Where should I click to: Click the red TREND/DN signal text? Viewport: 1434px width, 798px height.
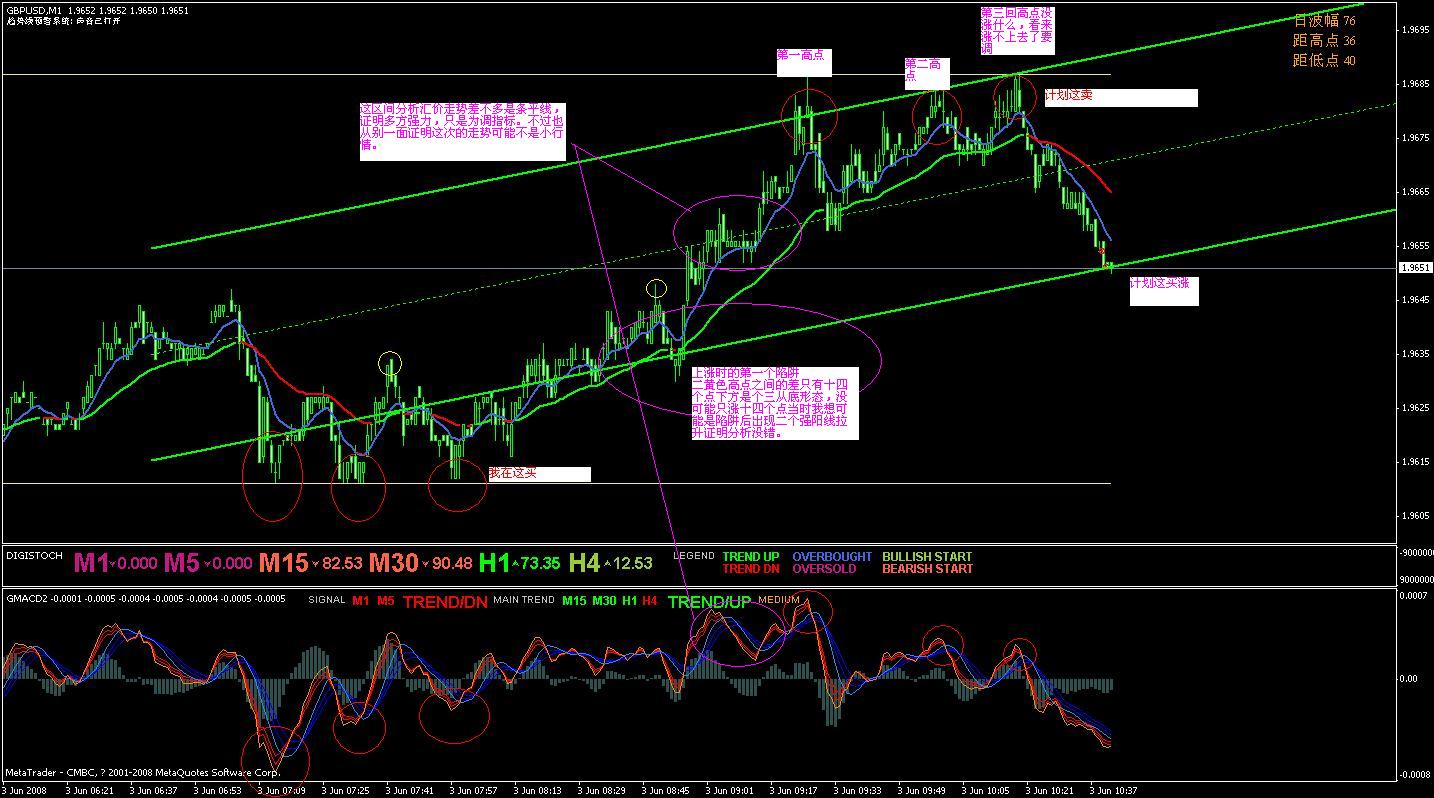tap(443, 602)
